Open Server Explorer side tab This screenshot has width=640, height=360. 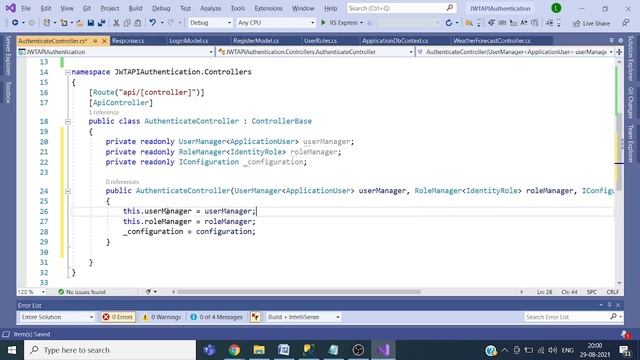click(x=8, y=56)
